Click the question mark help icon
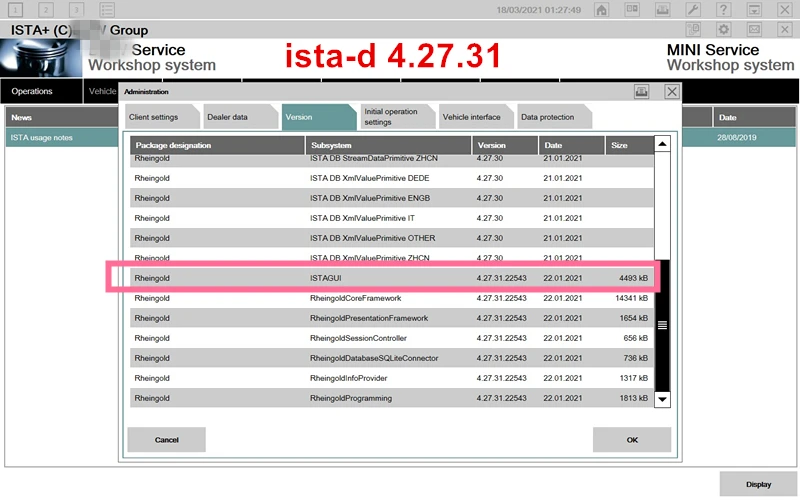Screen dimensions: 800x500 pyautogui.click(x=721, y=10)
